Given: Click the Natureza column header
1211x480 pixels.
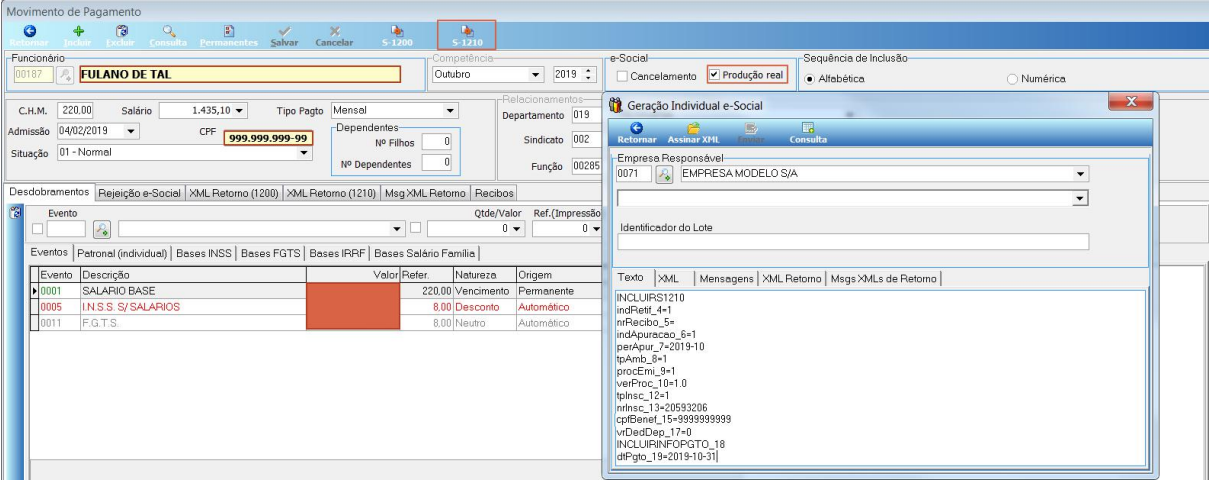Looking at the screenshot, I should (483, 274).
